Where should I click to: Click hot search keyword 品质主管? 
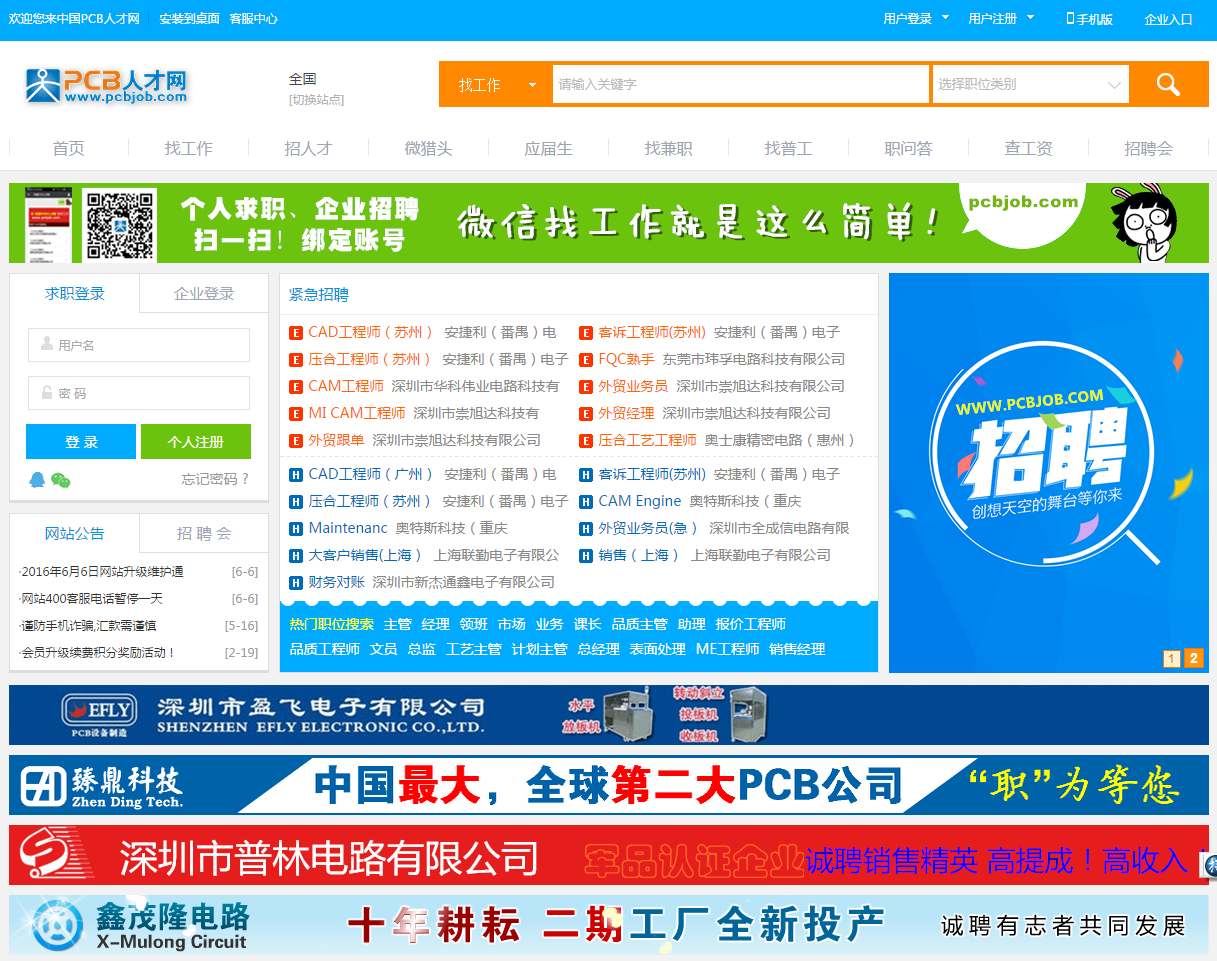click(639, 624)
